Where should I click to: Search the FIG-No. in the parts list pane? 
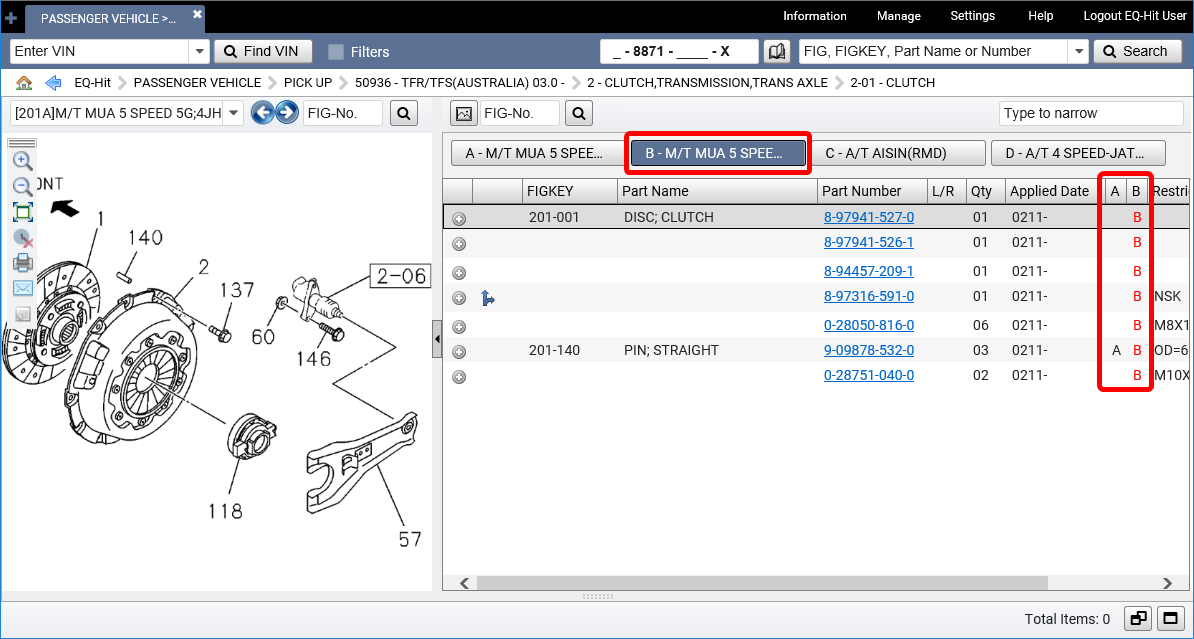point(579,113)
